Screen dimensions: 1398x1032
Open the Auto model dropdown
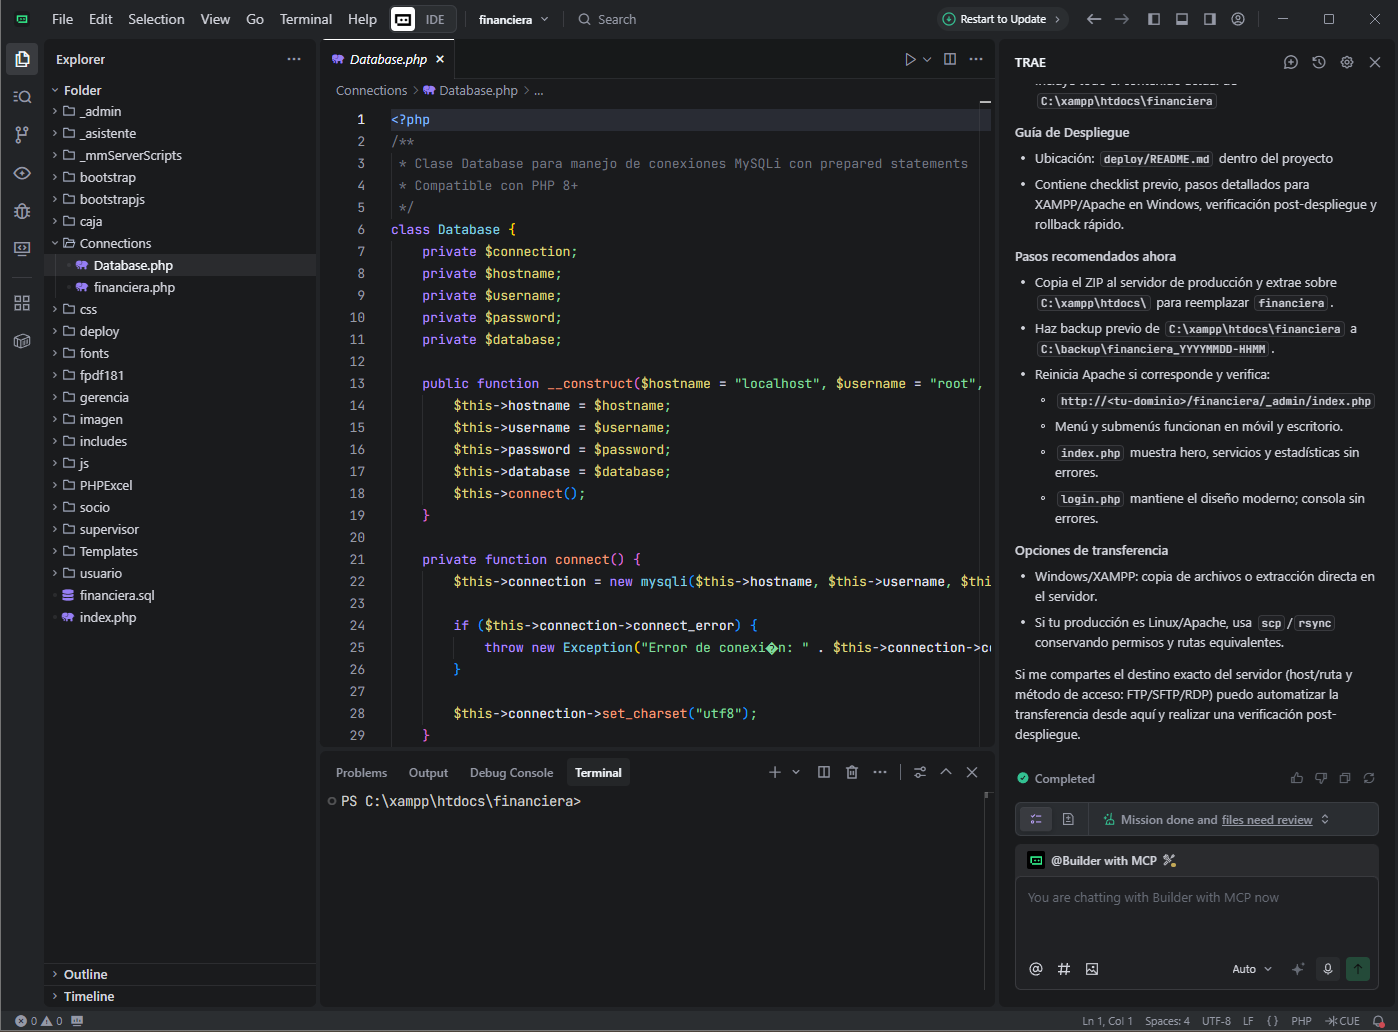[x=1252, y=969]
